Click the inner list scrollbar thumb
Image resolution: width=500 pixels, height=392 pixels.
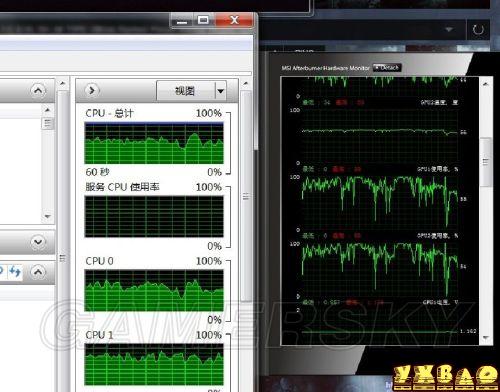coord(47,123)
